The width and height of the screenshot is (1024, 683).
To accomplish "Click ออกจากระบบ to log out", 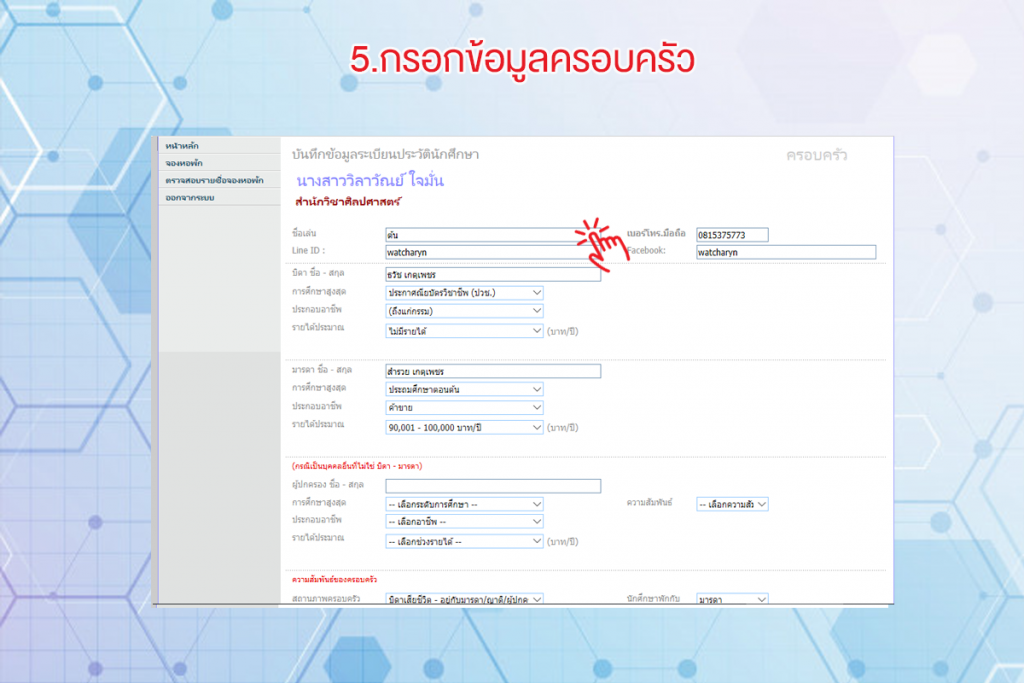I will pos(190,197).
